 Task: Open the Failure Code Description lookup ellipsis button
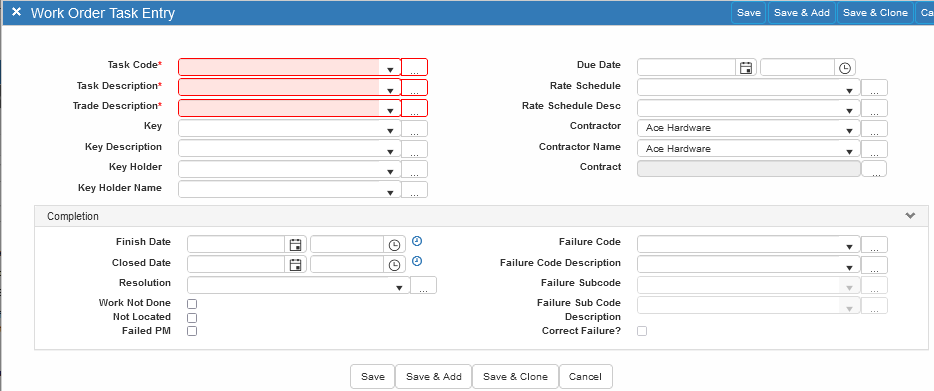click(874, 265)
